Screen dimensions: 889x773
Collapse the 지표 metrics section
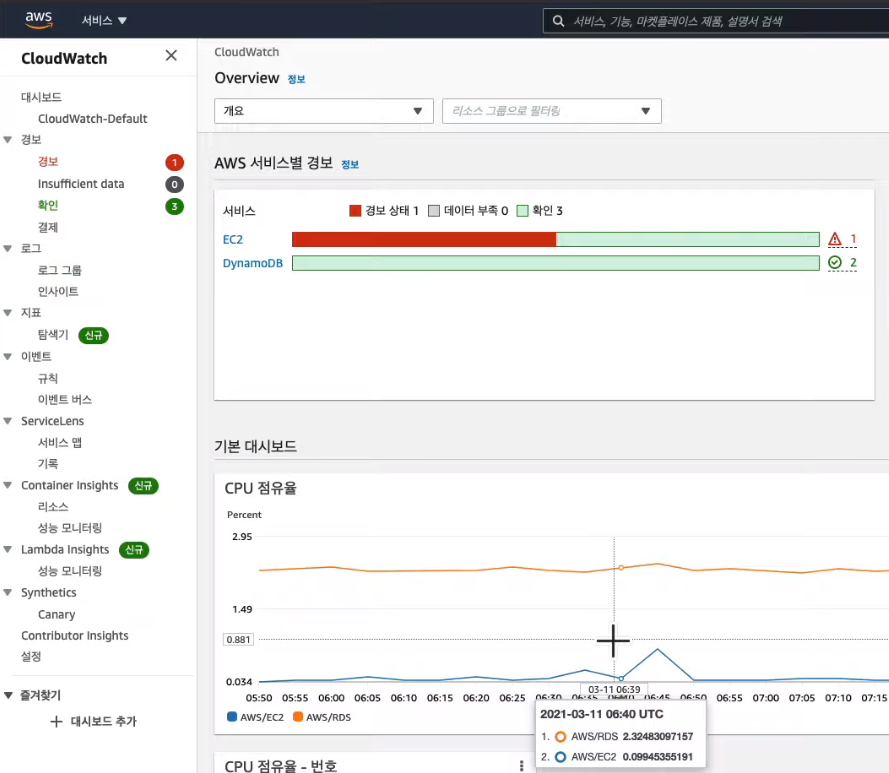point(7,312)
